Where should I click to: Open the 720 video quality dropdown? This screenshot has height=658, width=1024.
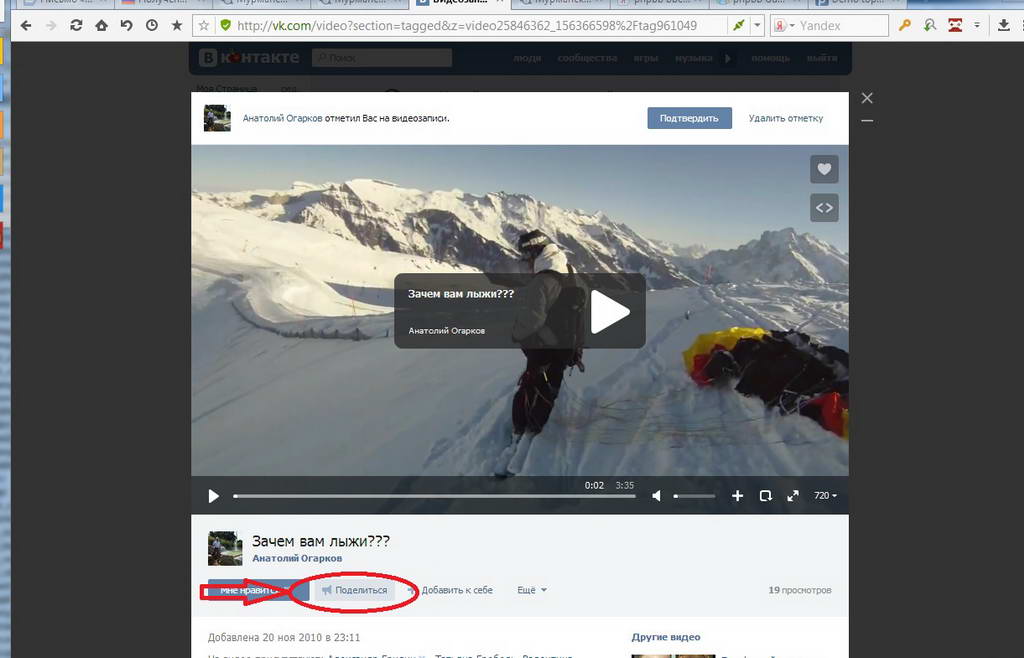pyautogui.click(x=825, y=496)
